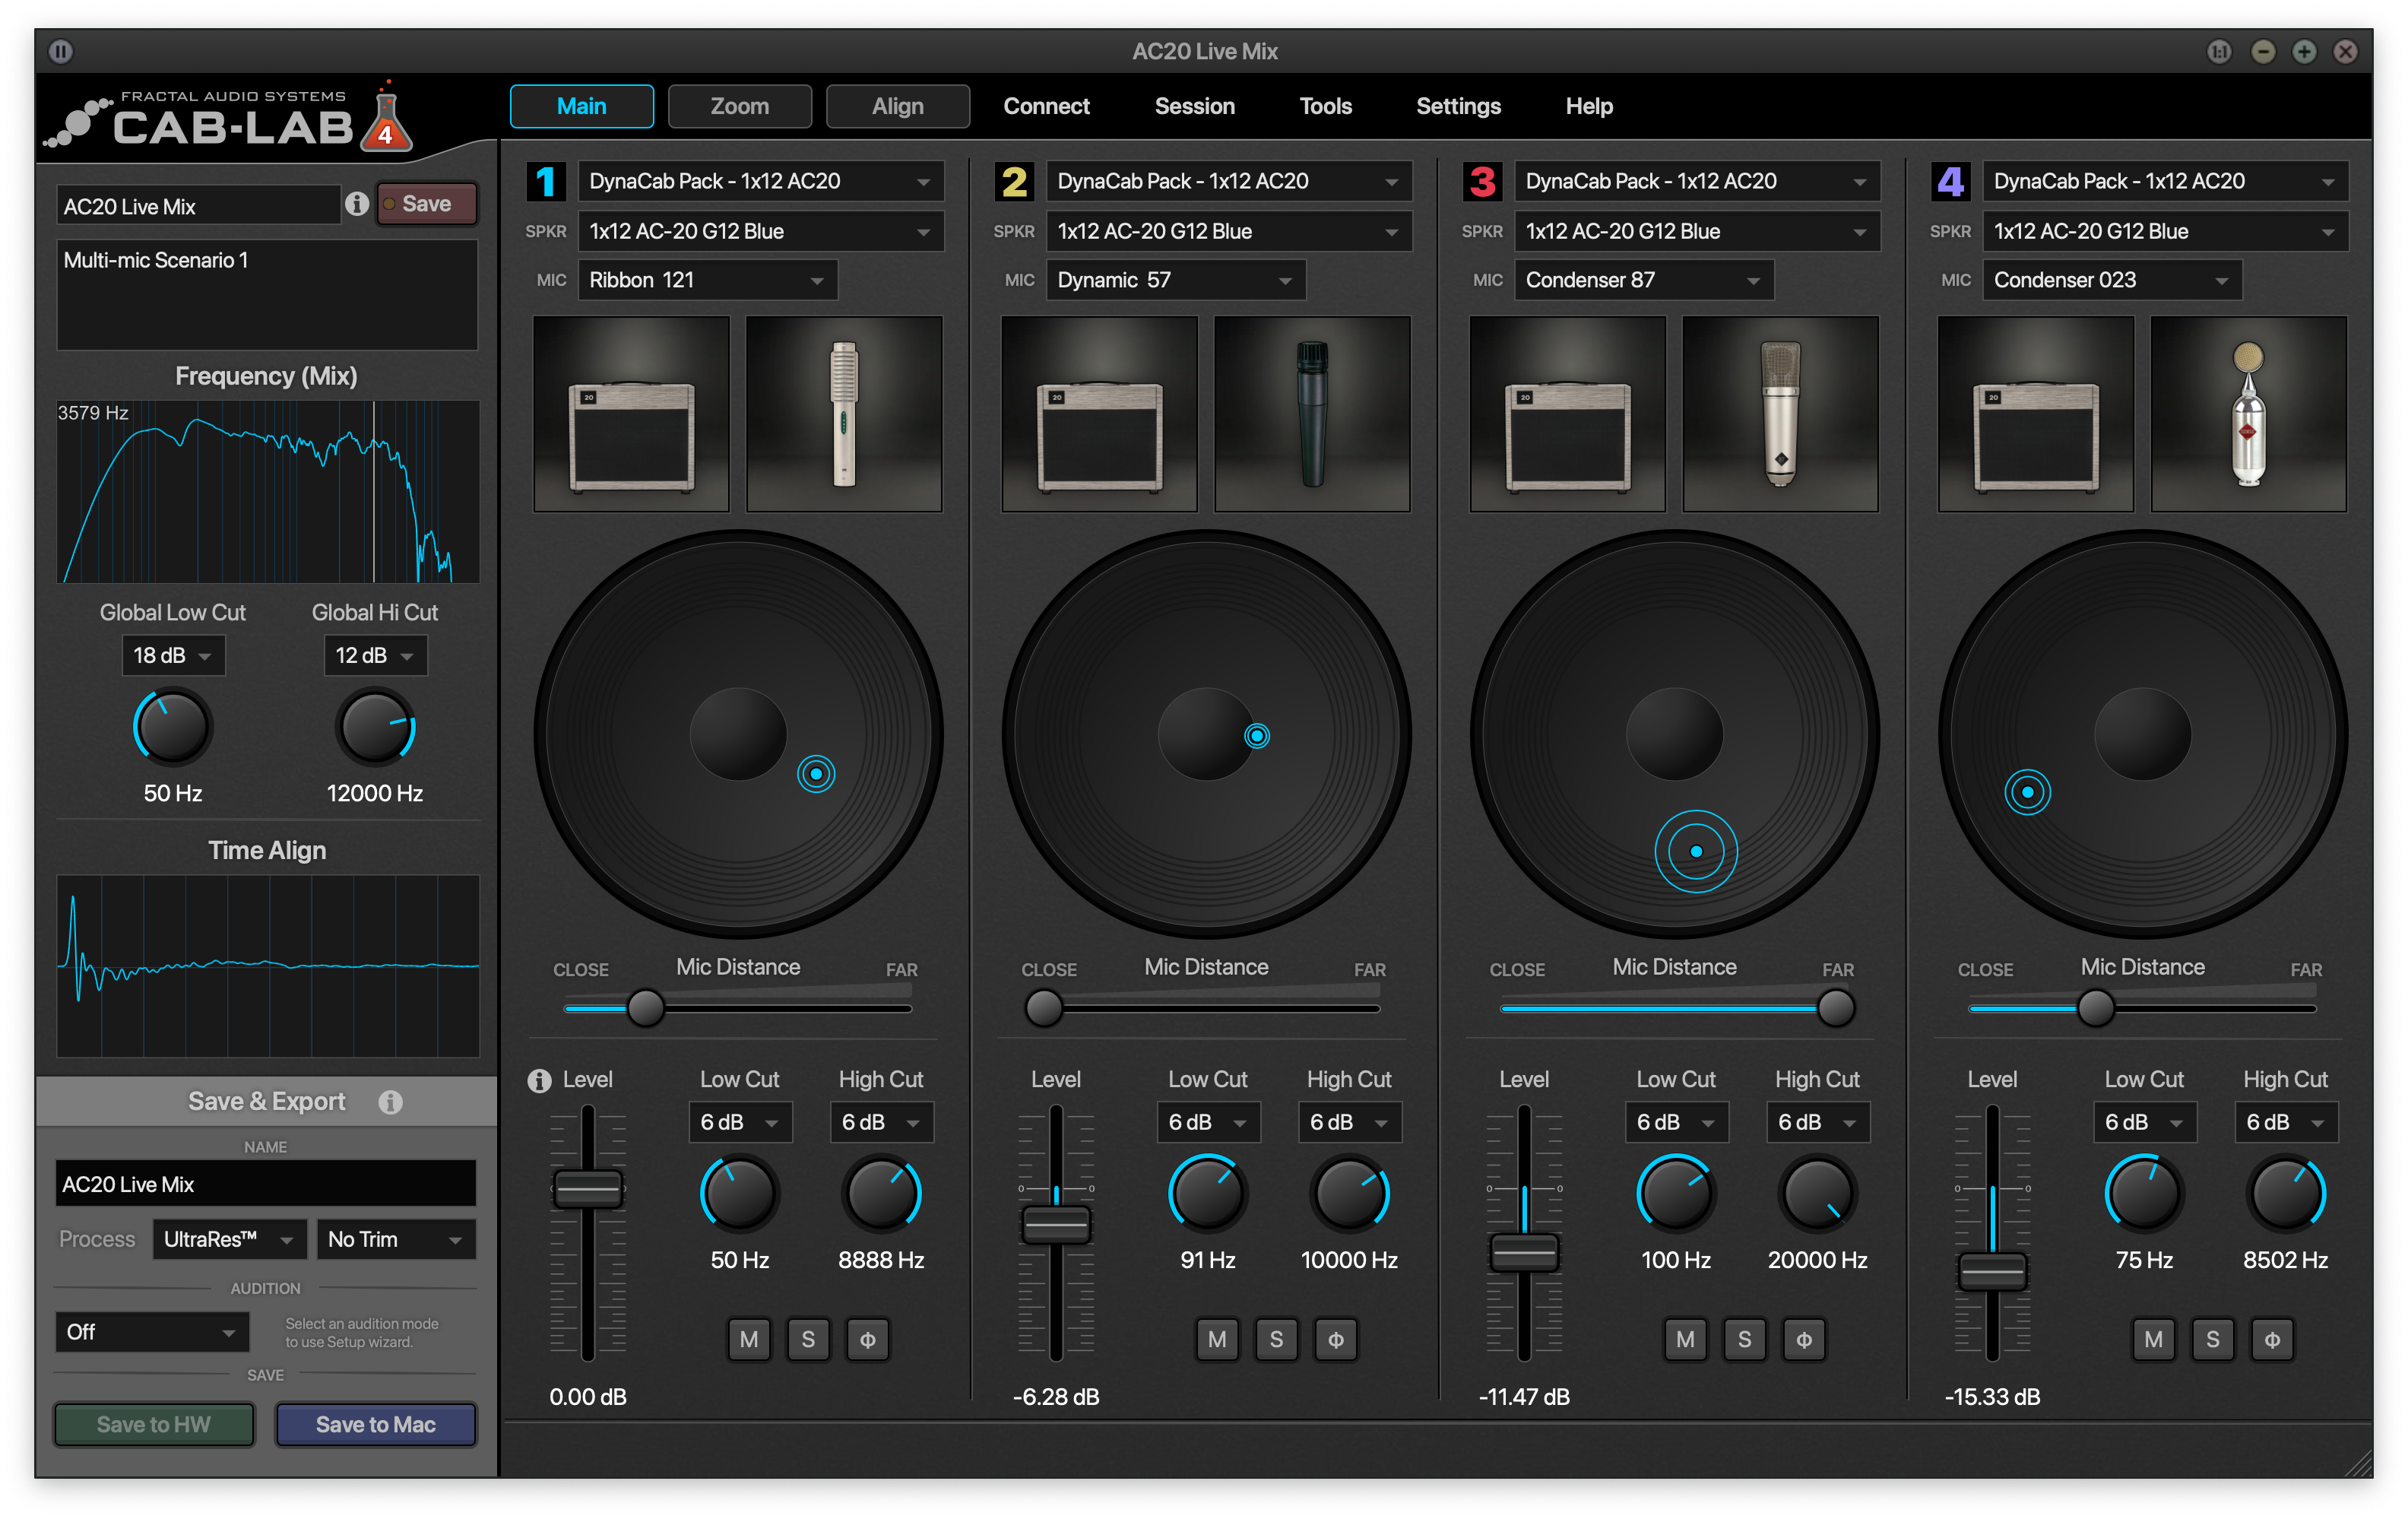The height and width of the screenshot is (1519, 2408).
Task: Switch to the Zoom tab
Action: 739,106
